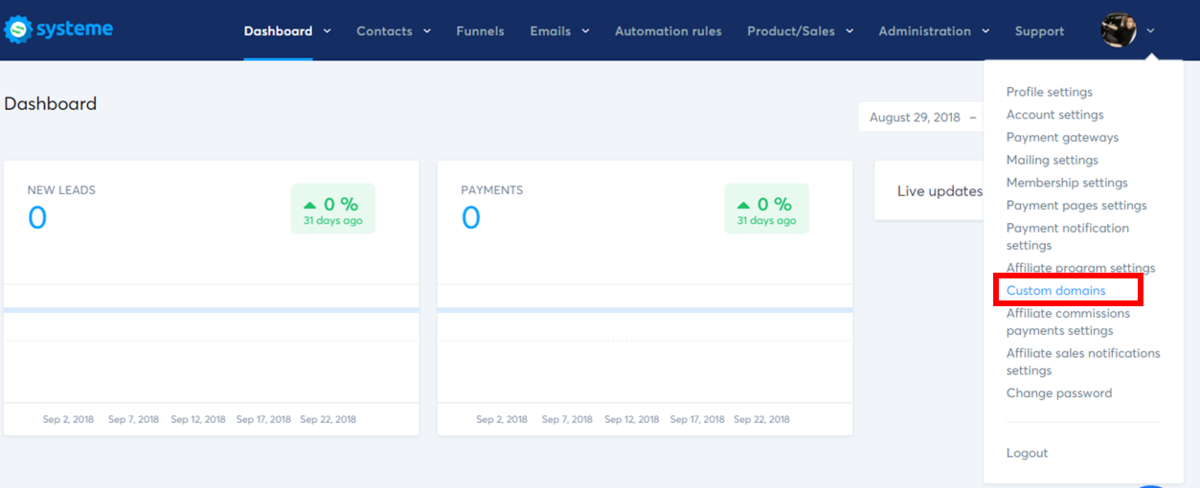This screenshot has width=1200, height=488.
Task: Expand the Dashboard menu chevron
Action: [327, 31]
